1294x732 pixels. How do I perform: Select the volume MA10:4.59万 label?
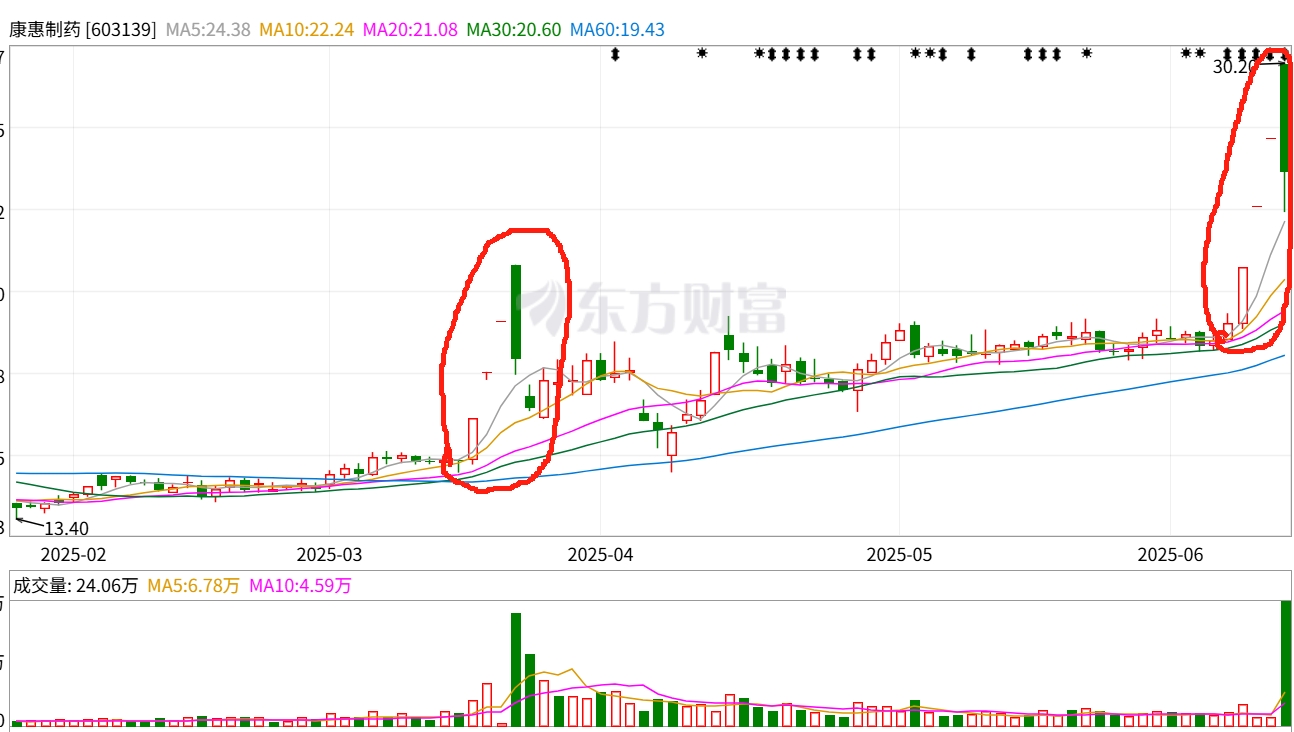point(300,586)
